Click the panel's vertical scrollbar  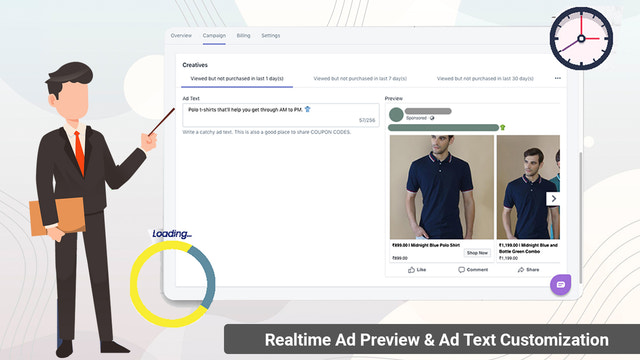point(580,217)
